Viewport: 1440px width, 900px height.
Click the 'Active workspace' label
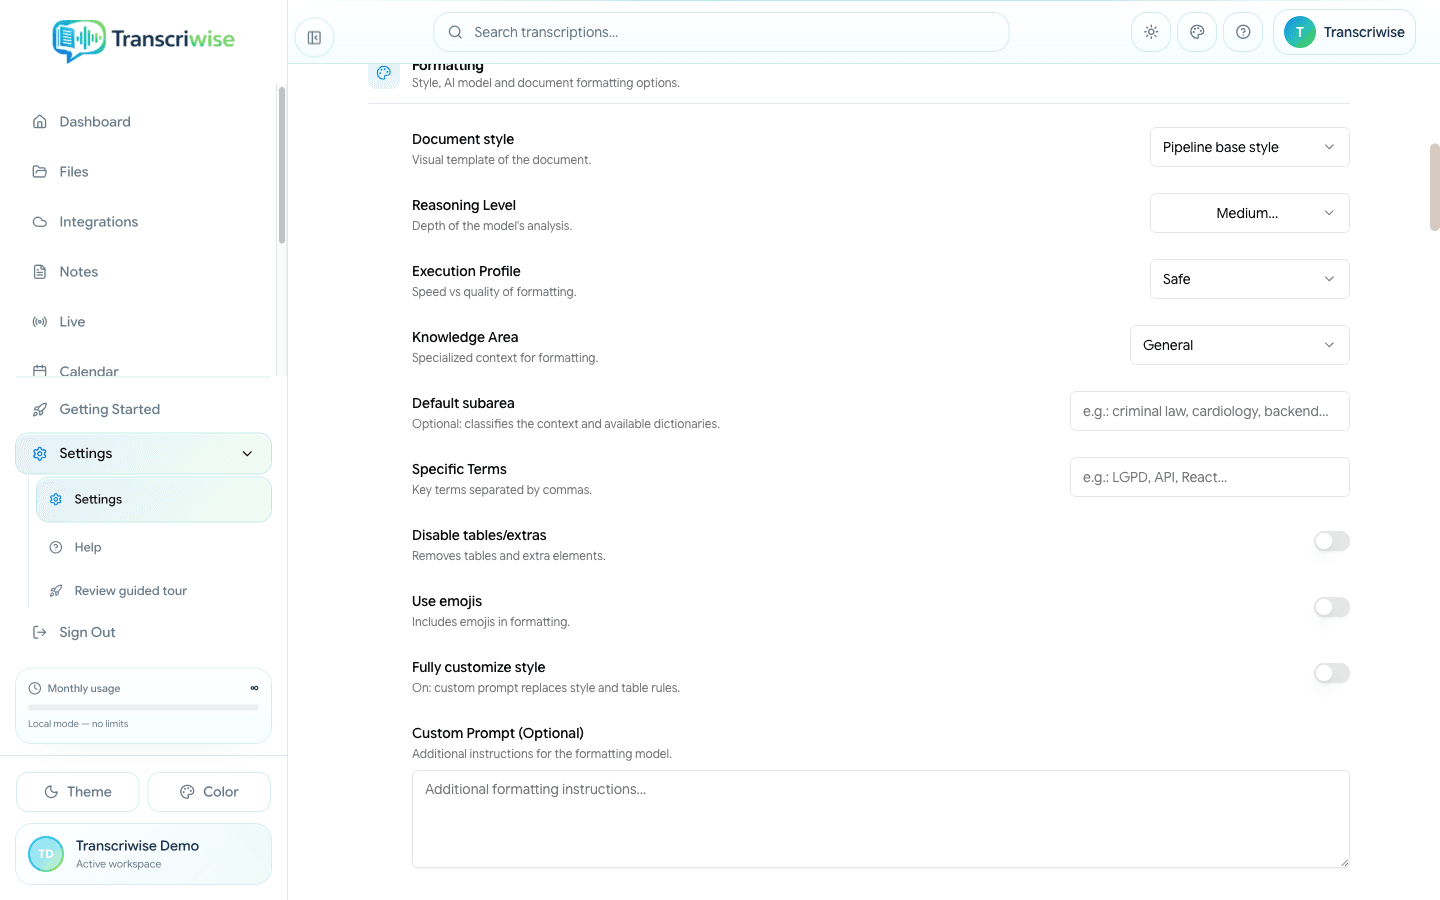point(118,864)
